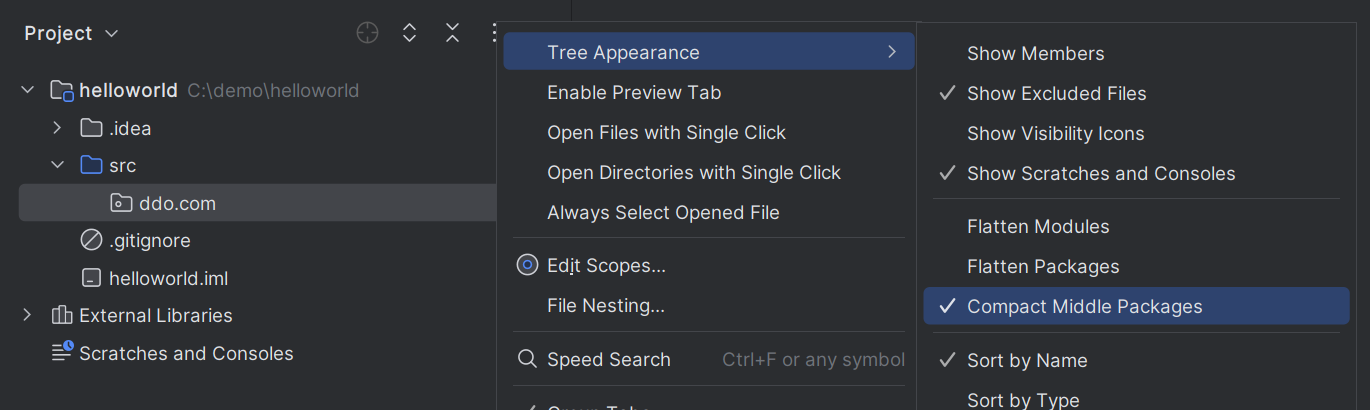The image size is (1370, 410).
Task: Click the External Libraries icon
Action: click(x=62, y=315)
